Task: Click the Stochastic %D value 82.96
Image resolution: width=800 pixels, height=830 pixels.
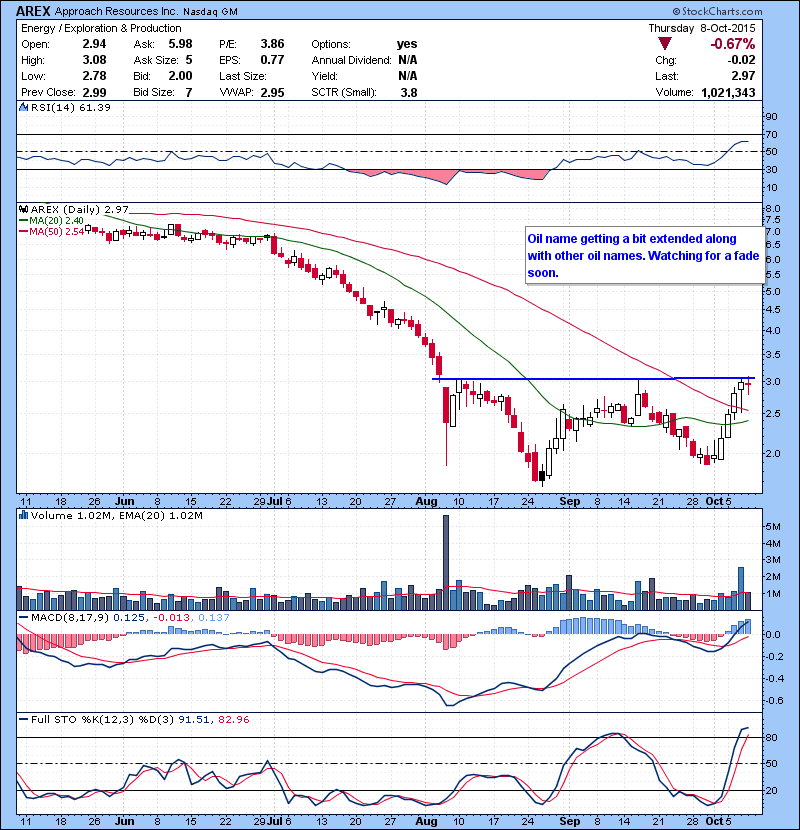Action: click(233, 719)
